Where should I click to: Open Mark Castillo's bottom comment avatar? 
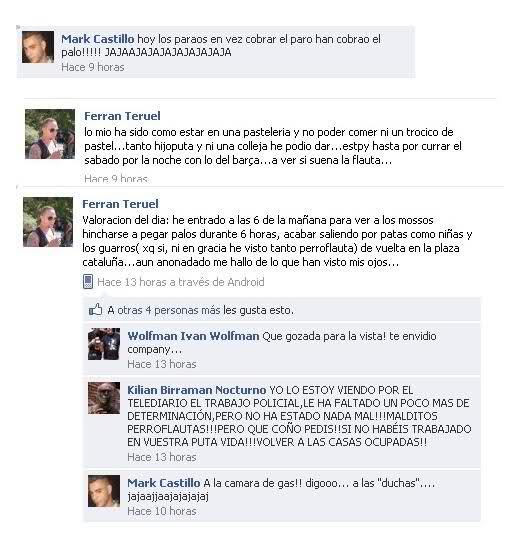104,491
